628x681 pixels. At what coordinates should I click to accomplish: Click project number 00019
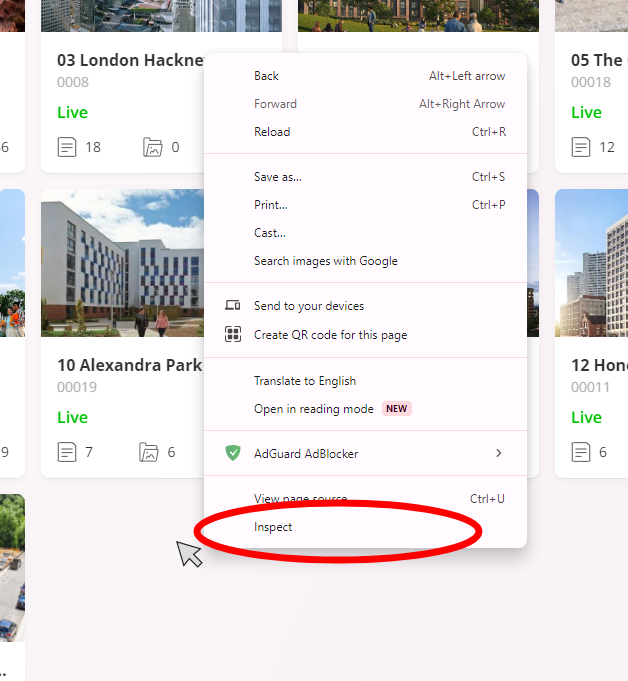[77, 387]
